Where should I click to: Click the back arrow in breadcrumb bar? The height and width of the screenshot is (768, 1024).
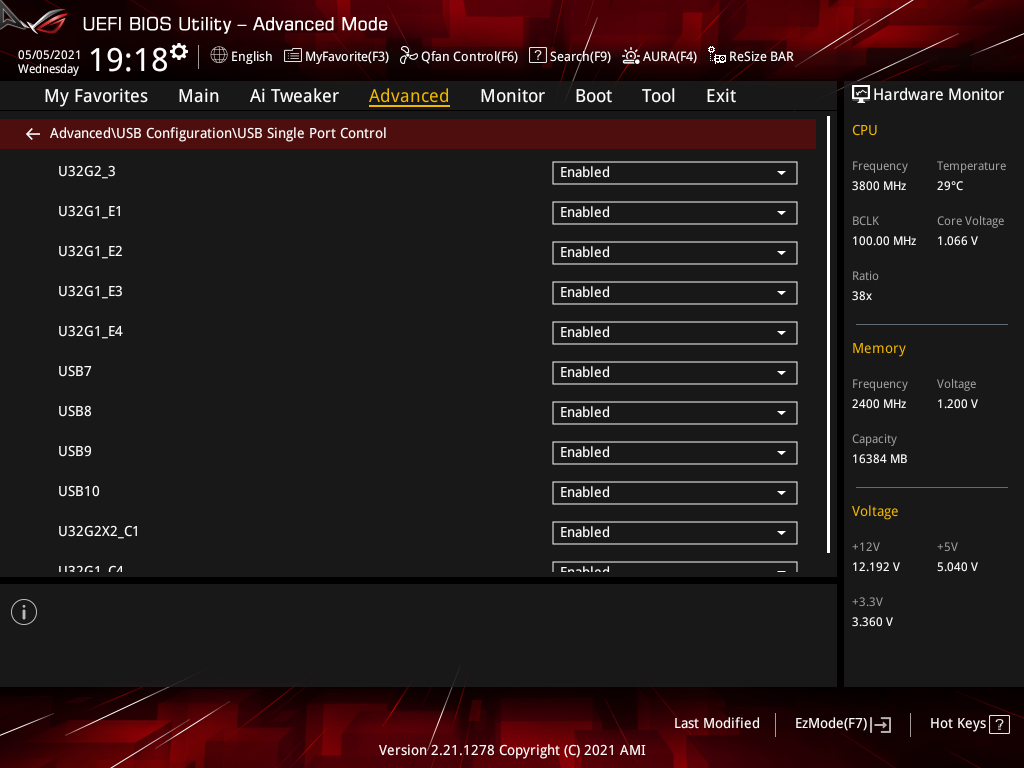coord(33,134)
